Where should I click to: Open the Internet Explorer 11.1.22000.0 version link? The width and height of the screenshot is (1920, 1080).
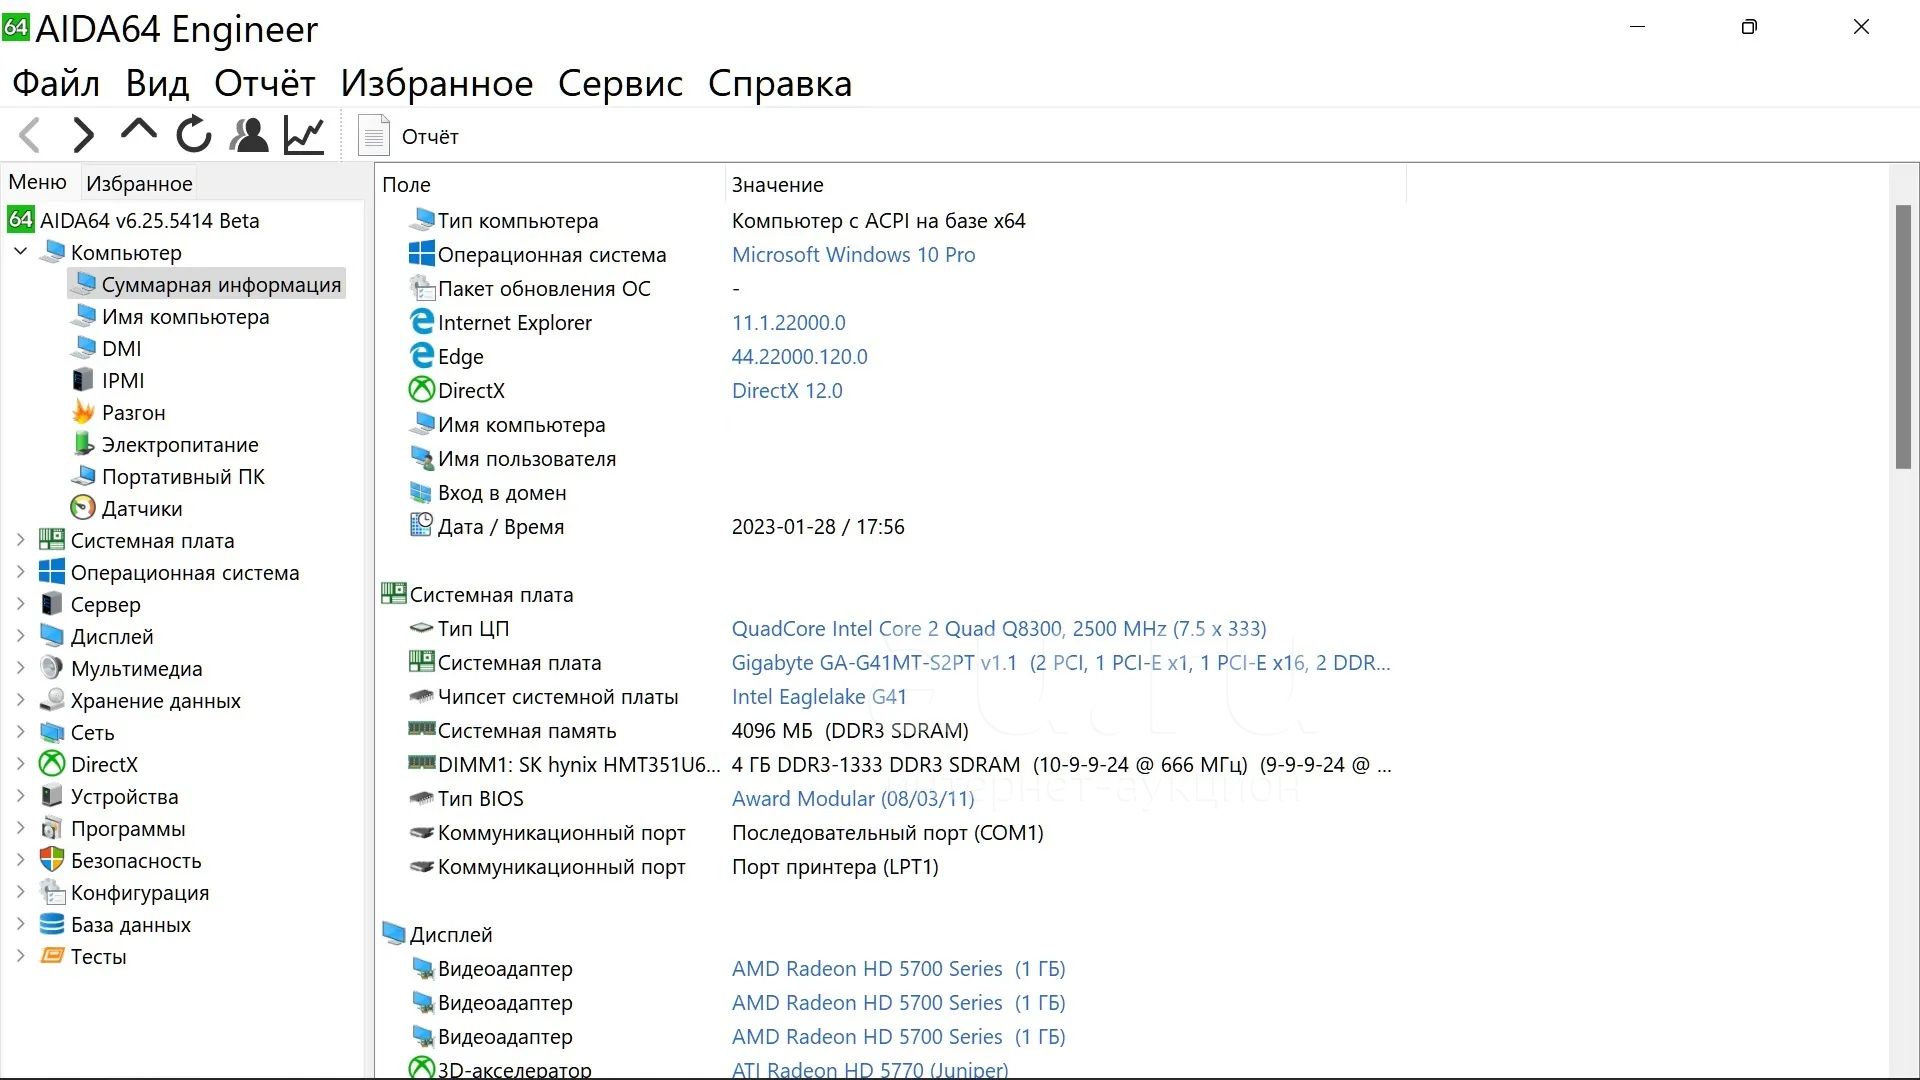coord(788,322)
